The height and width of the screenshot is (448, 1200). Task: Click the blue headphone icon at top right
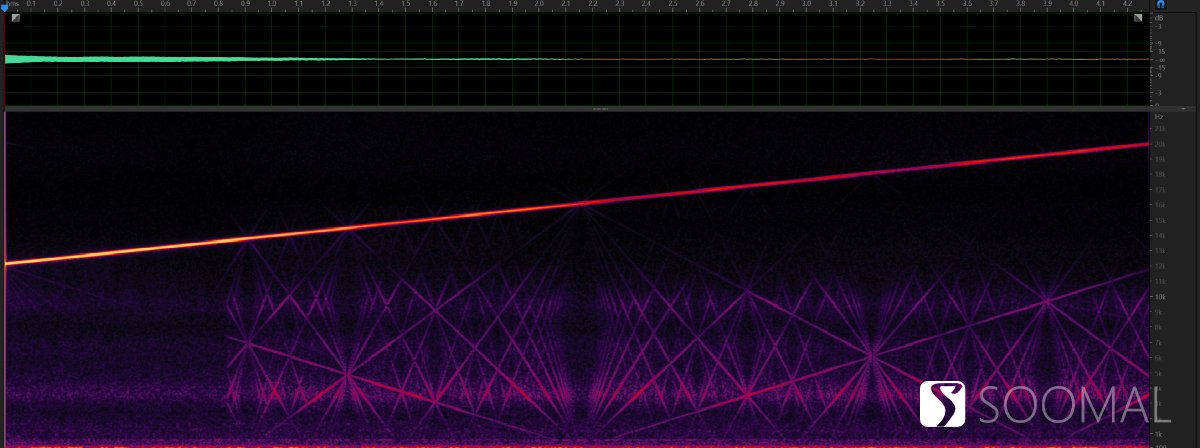click(1161, 4)
